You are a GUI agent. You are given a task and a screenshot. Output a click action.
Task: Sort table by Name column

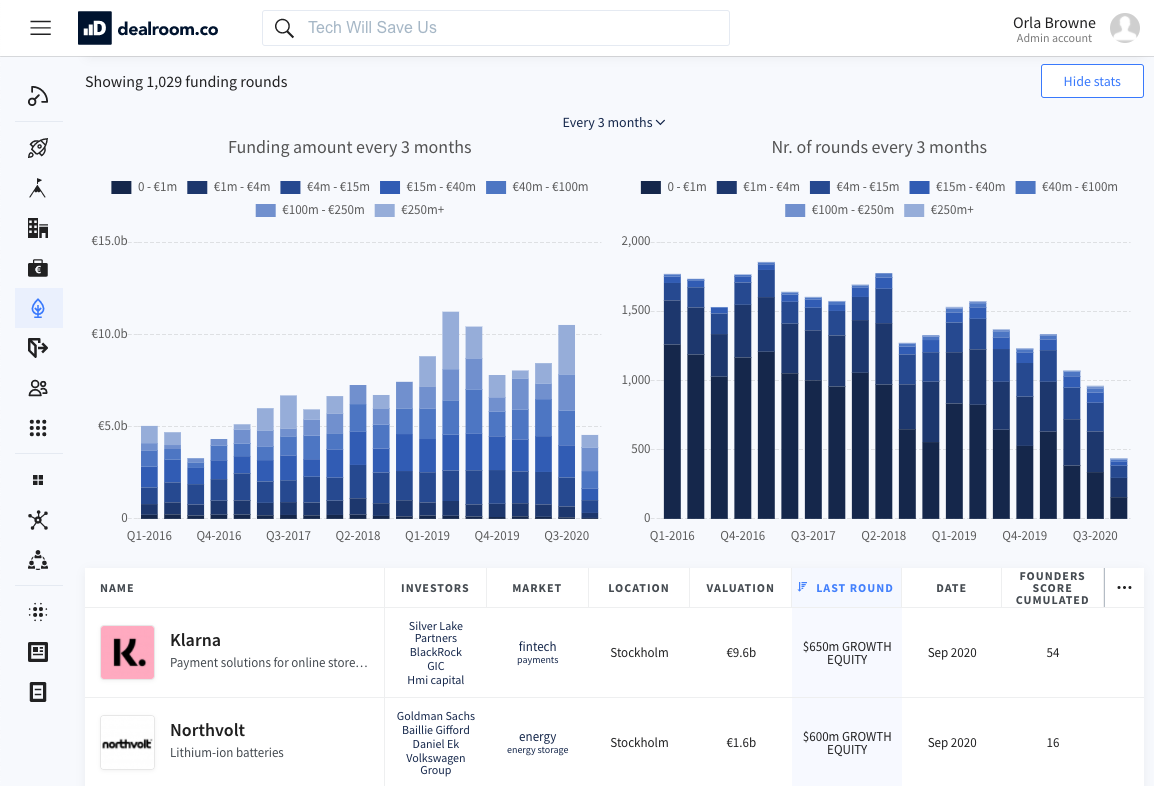coord(117,588)
